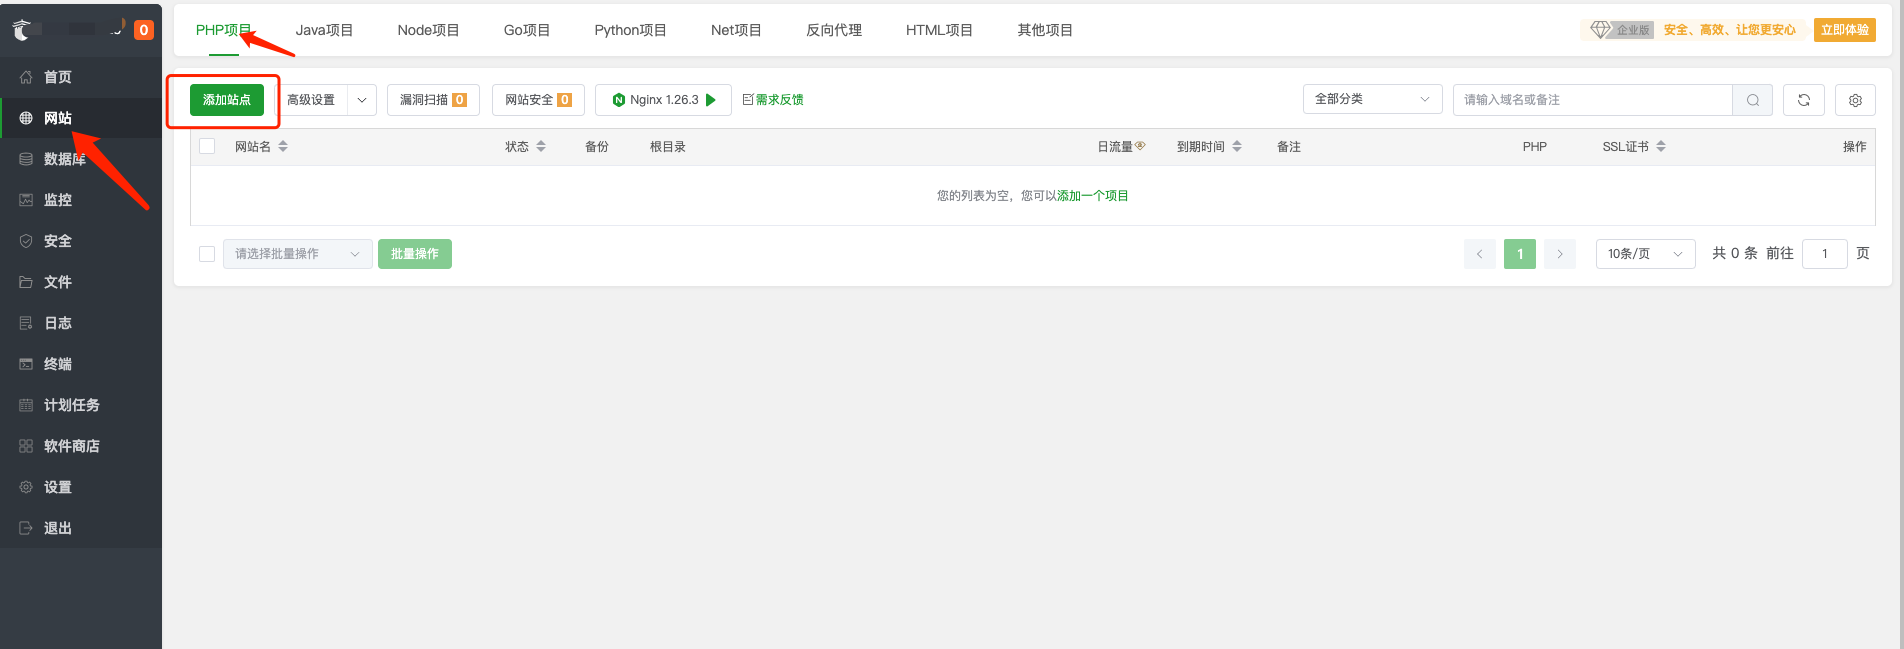The height and width of the screenshot is (649, 1904).
Task: Switch to the Net项目 tab
Action: coord(736,30)
